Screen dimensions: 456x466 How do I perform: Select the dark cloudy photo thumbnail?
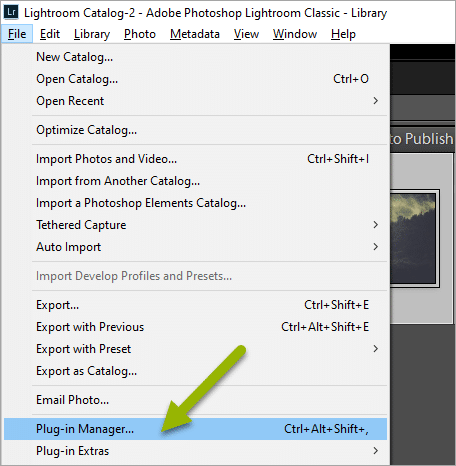pos(415,239)
